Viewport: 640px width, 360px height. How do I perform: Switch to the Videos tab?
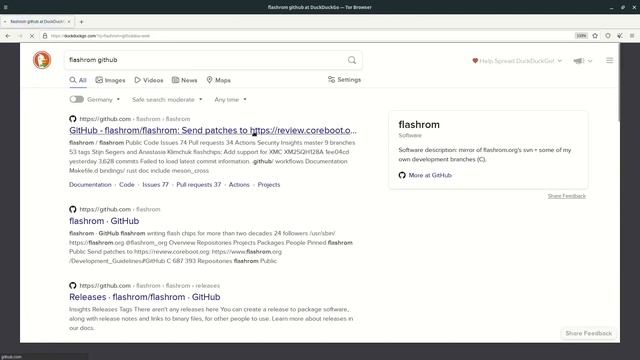(149, 80)
